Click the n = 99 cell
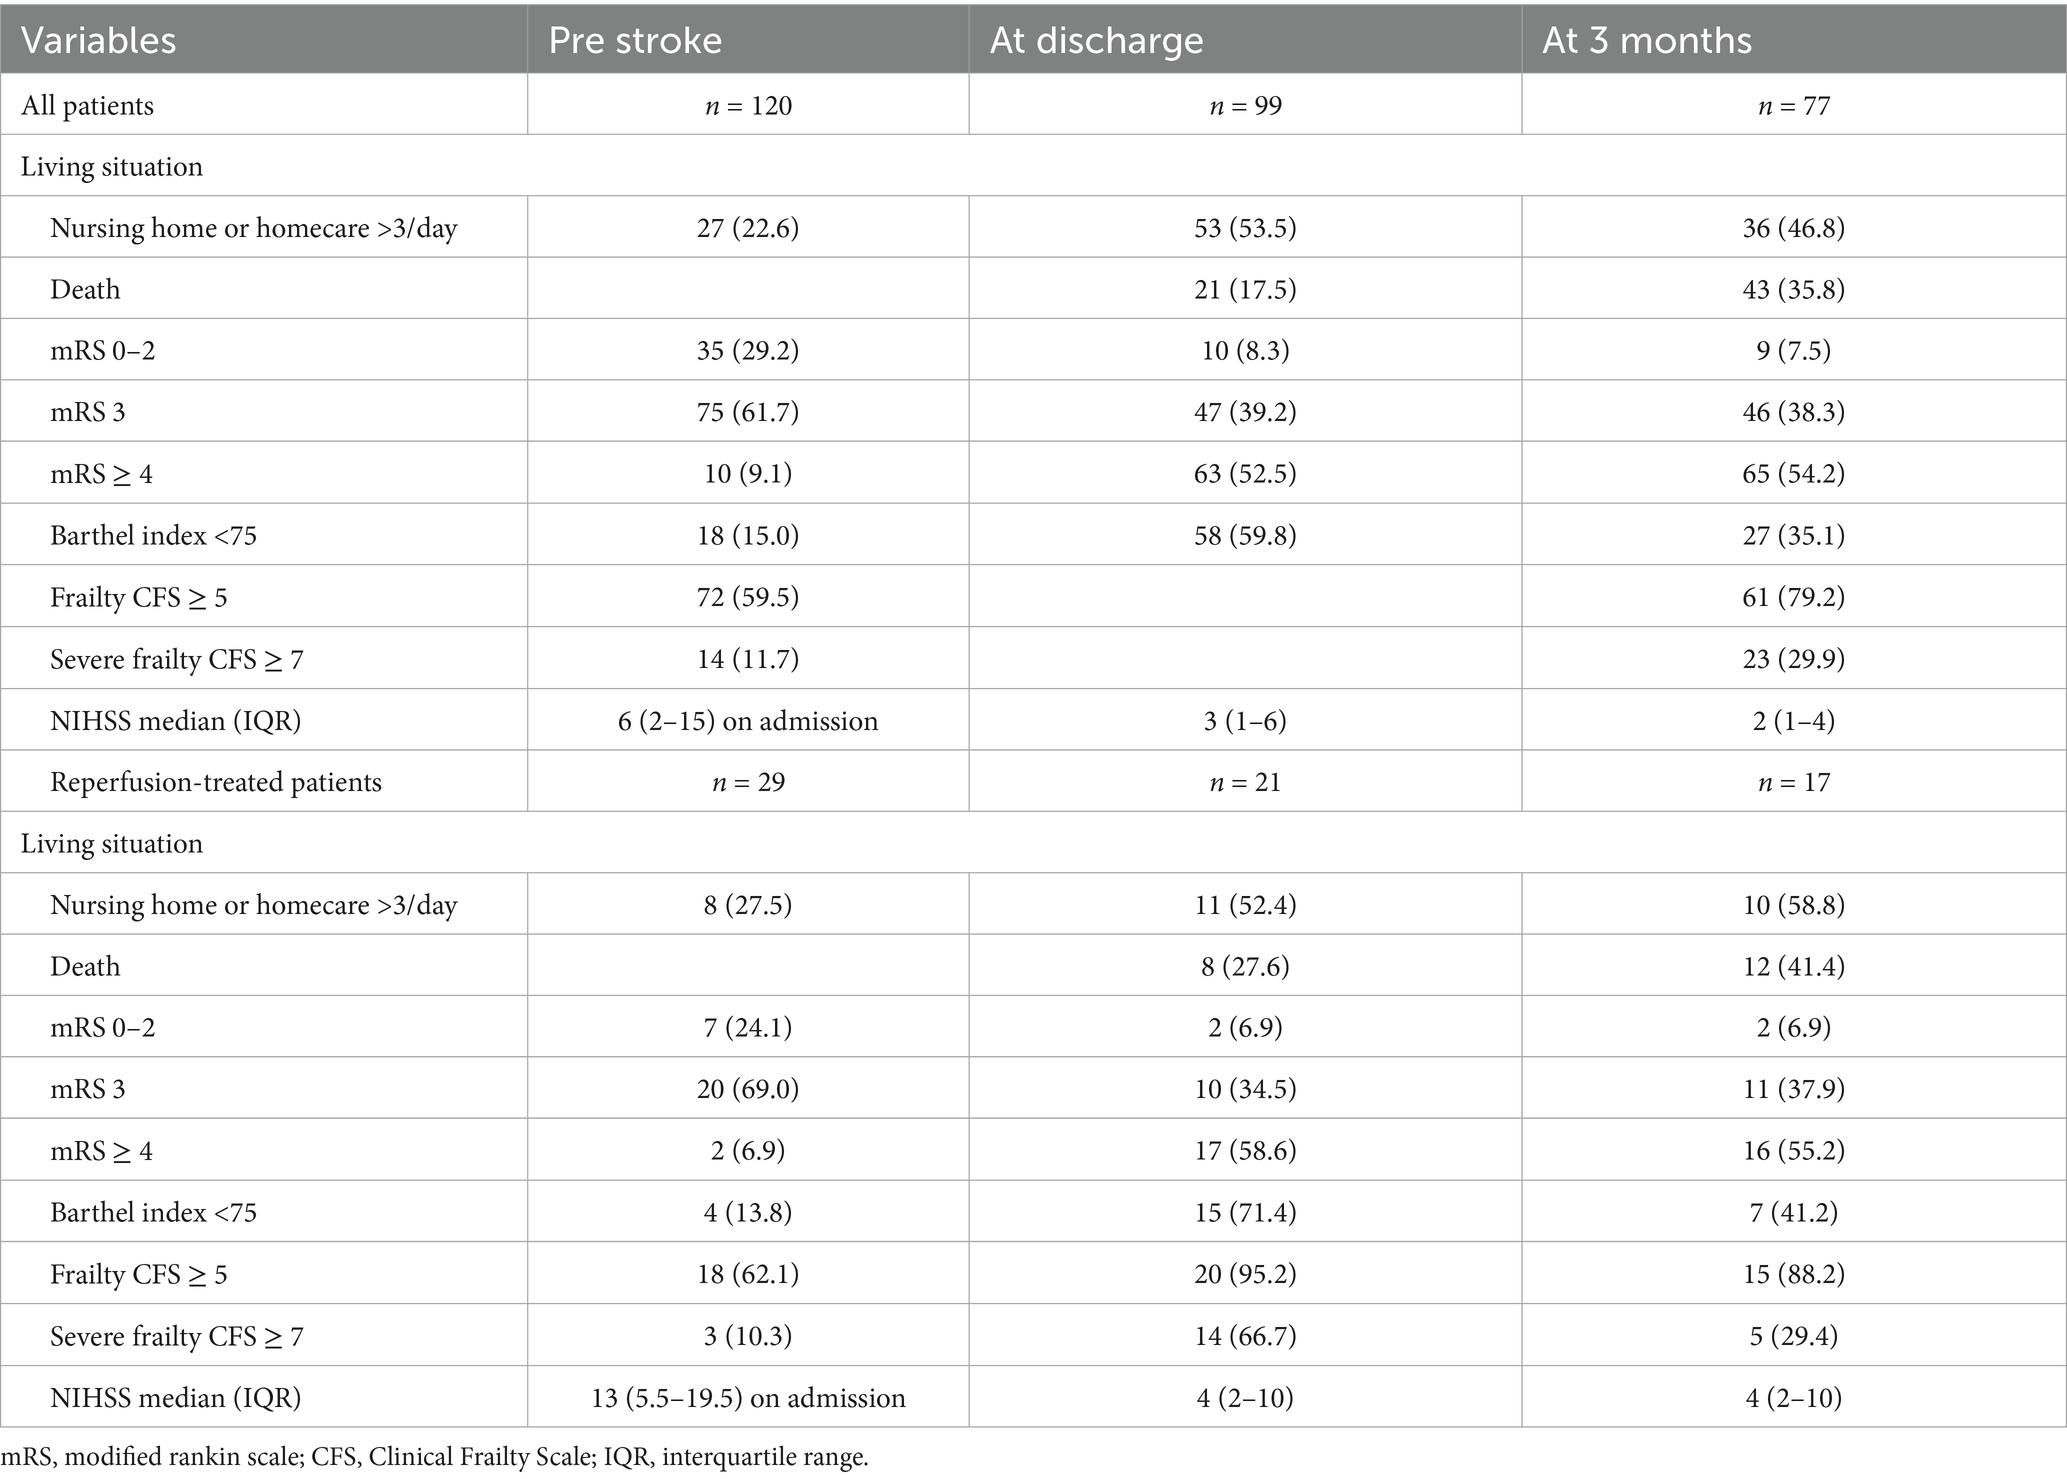Viewport: 2067px width, 1479px height. pyautogui.click(x=1245, y=105)
